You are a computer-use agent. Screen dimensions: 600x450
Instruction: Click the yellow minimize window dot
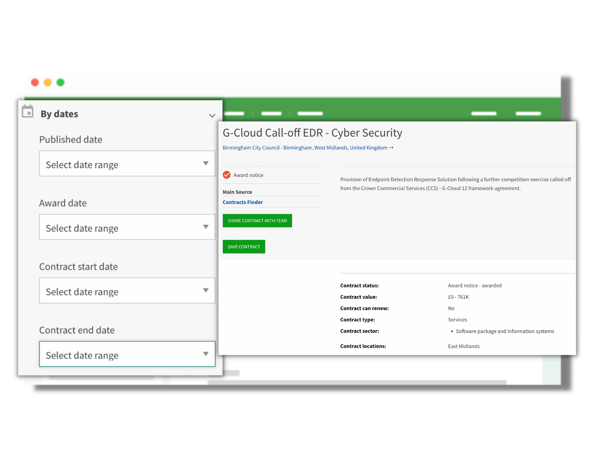pos(48,82)
